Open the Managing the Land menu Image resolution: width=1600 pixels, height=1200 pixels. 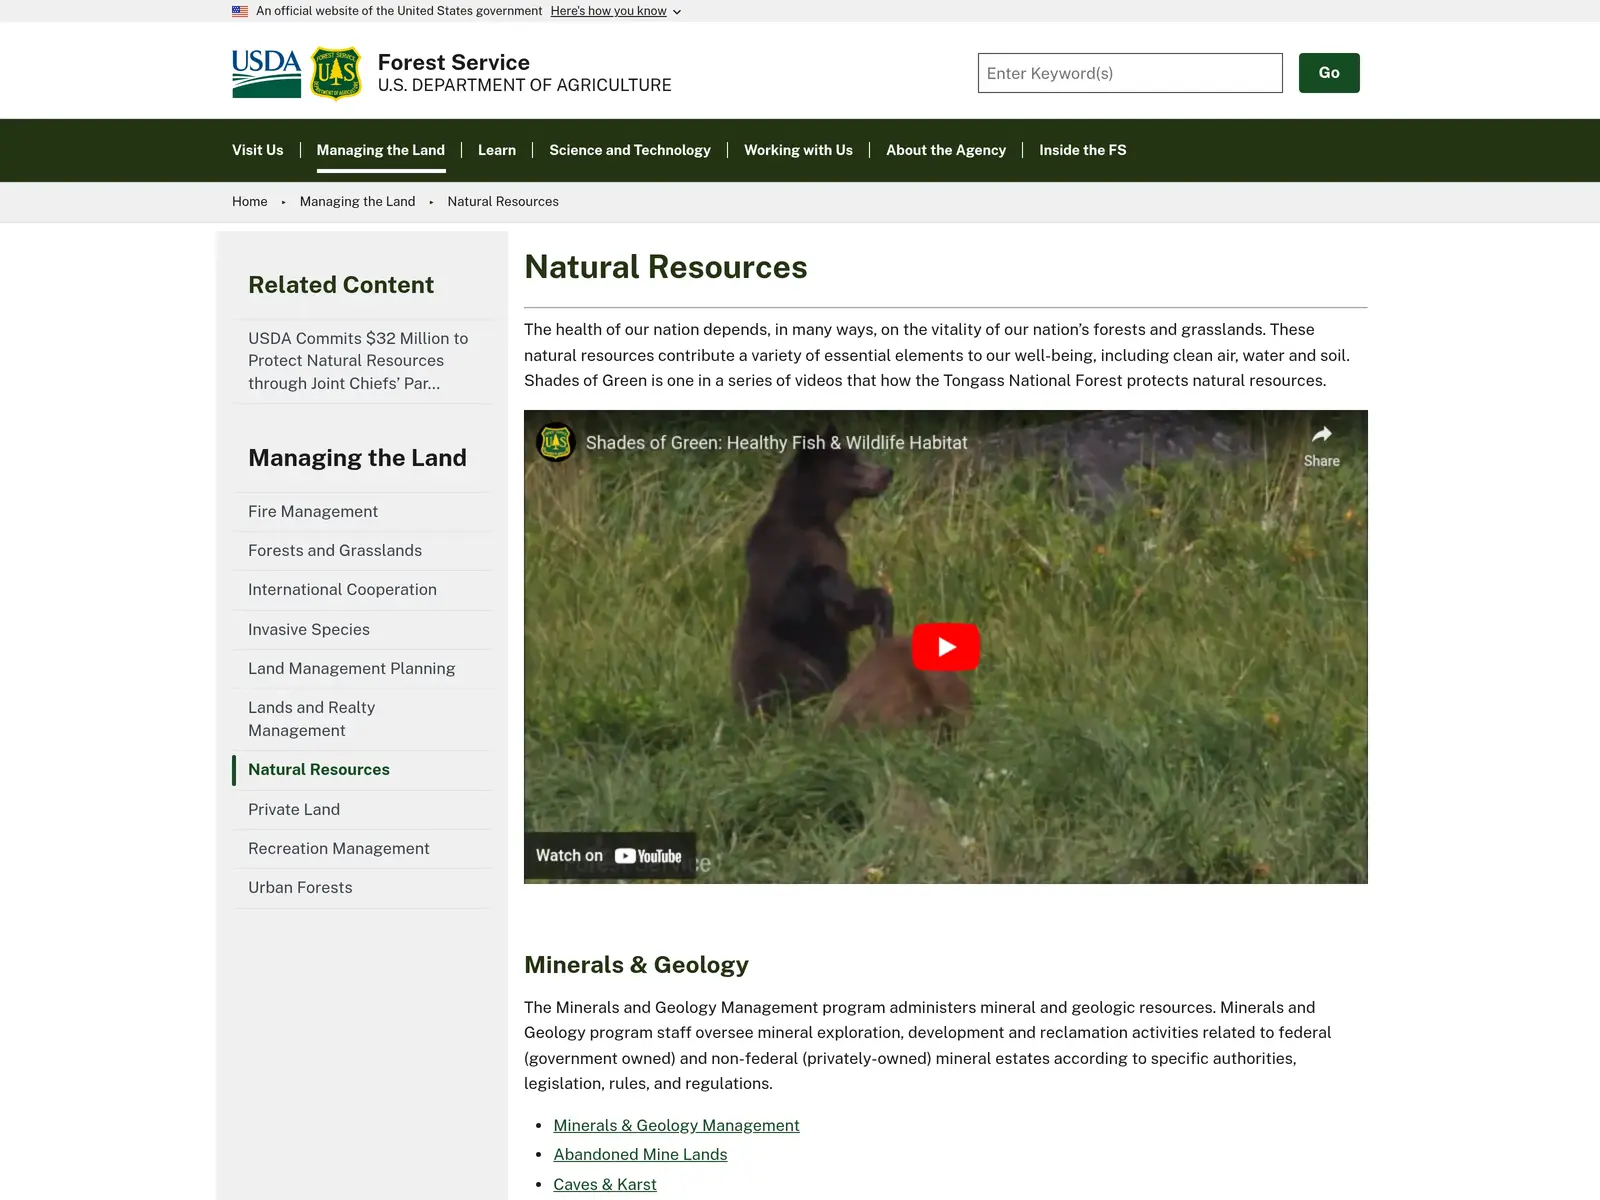coord(381,150)
